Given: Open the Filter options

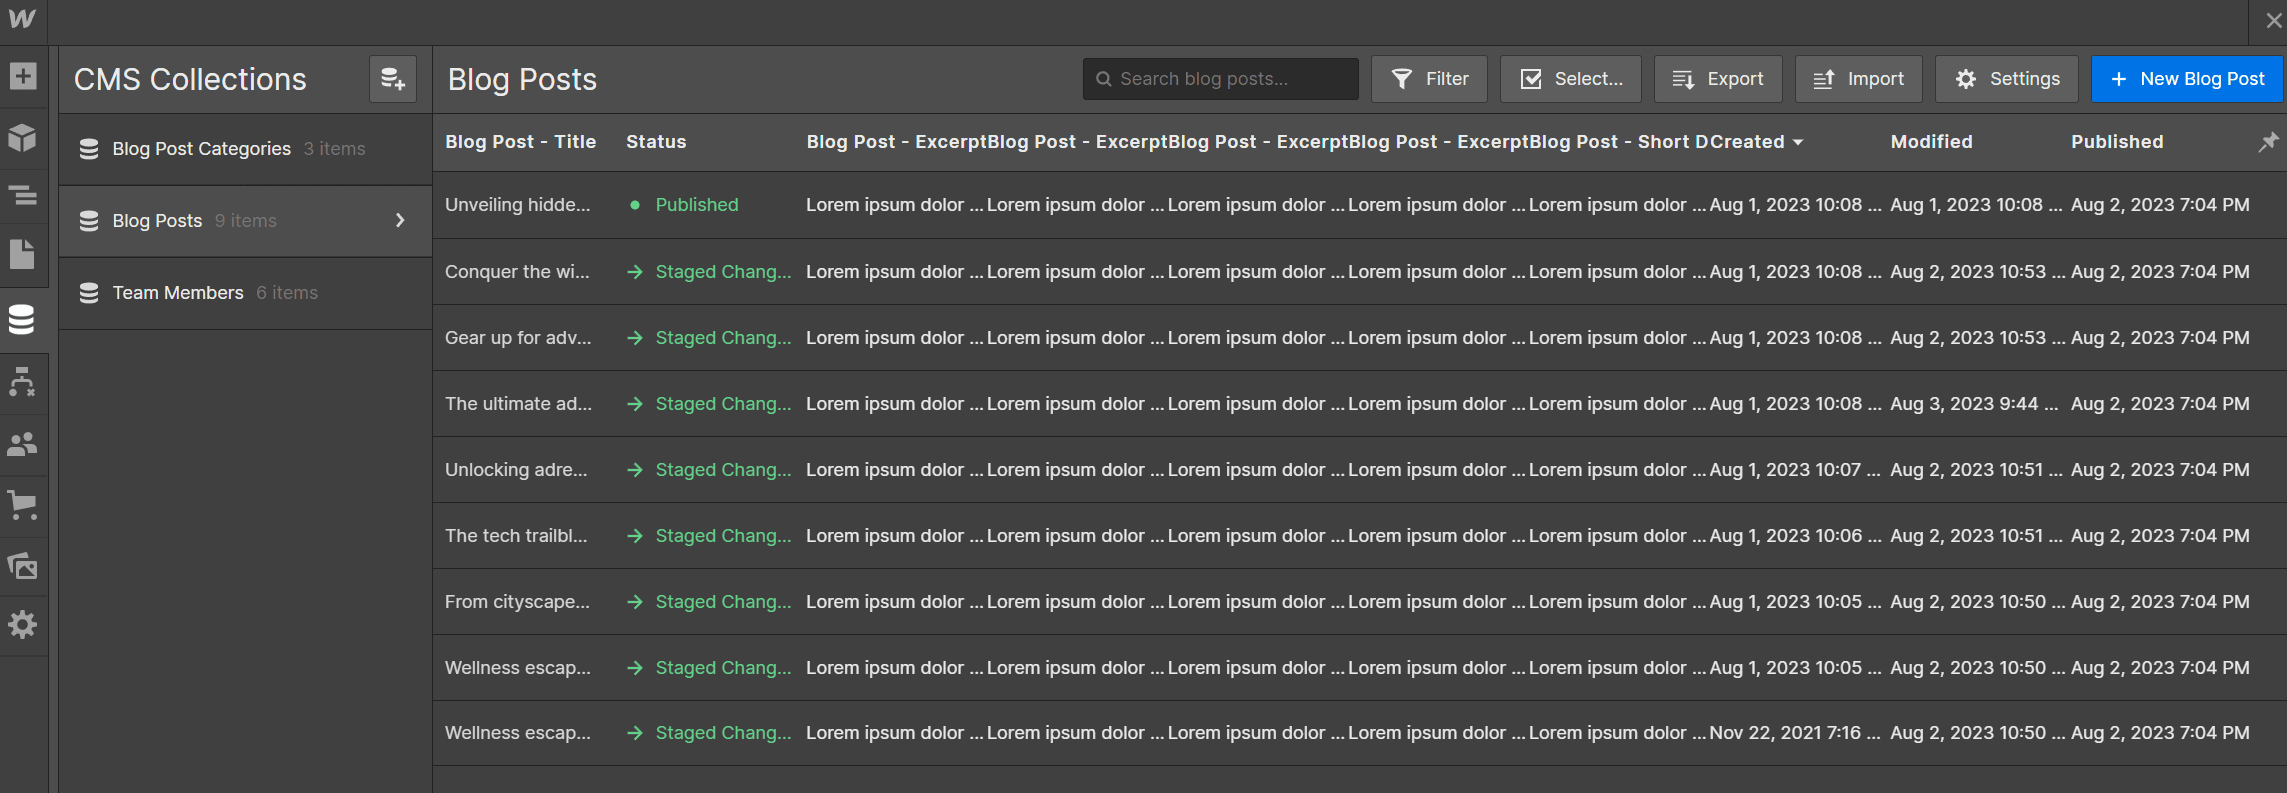Looking at the screenshot, I should 1429,79.
